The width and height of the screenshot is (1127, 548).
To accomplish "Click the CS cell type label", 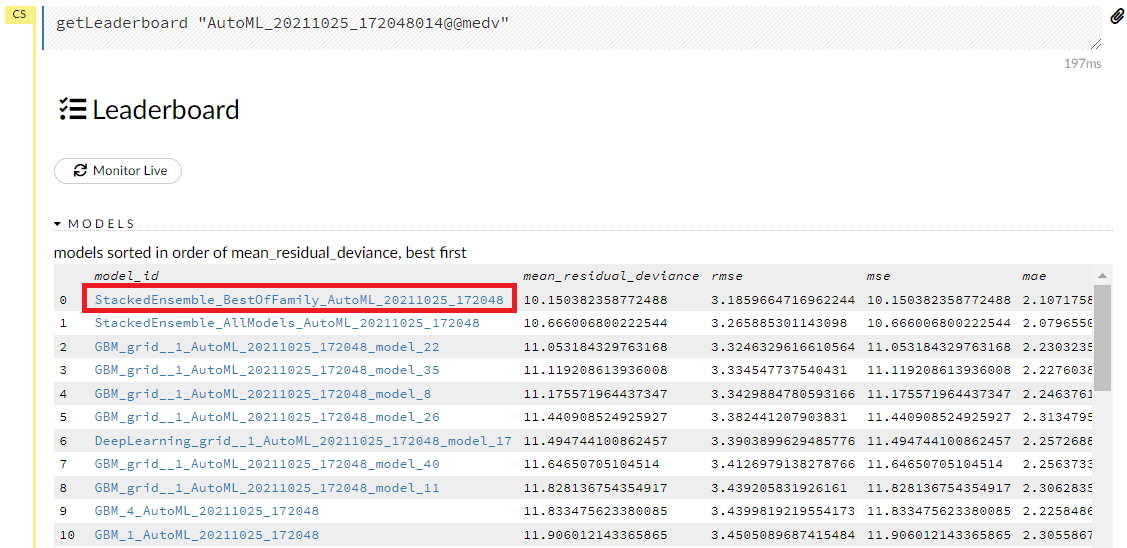I will tap(19, 14).
